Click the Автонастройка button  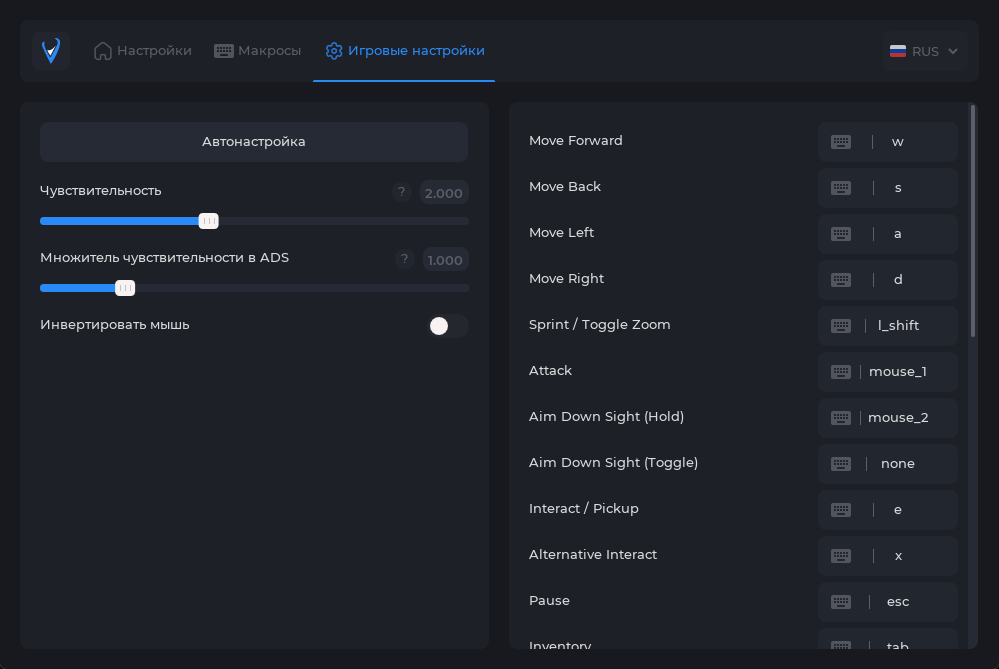click(254, 141)
